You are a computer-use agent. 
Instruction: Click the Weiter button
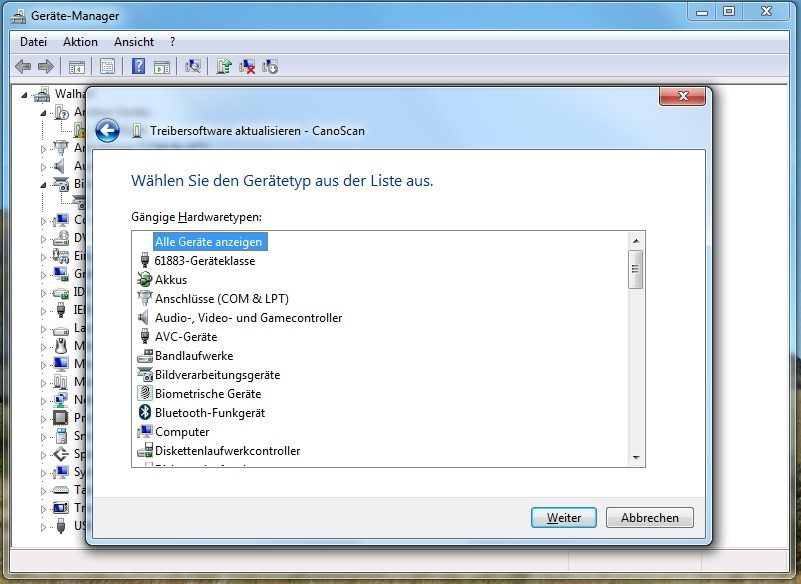[563, 518]
